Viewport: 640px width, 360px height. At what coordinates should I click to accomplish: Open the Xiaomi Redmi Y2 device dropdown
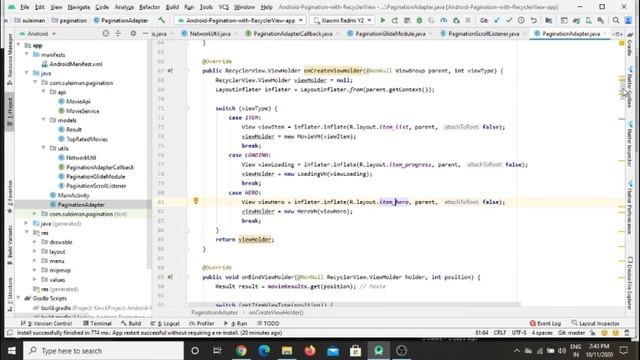pos(342,20)
